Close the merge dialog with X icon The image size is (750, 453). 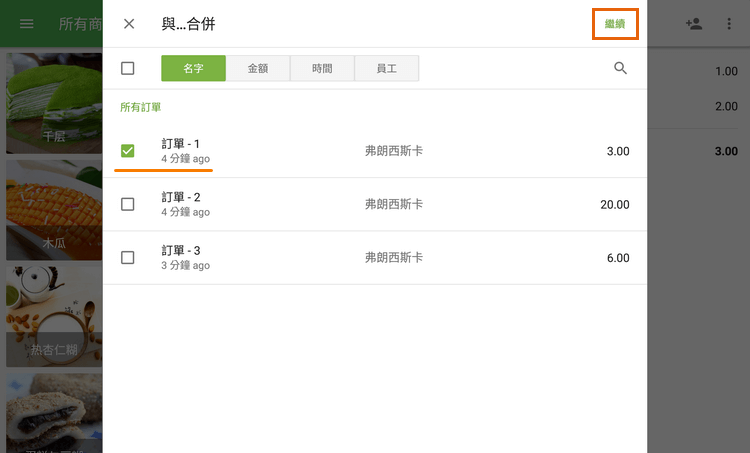click(129, 24)
